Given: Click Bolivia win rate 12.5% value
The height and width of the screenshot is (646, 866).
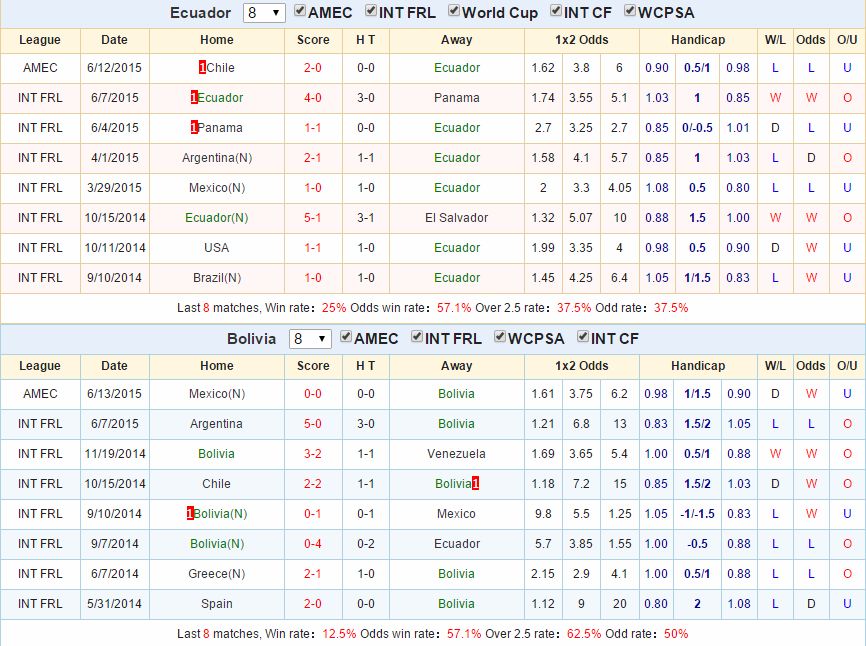Looking at the screenshot, I should pyautogui.click(x=339, y=634).
